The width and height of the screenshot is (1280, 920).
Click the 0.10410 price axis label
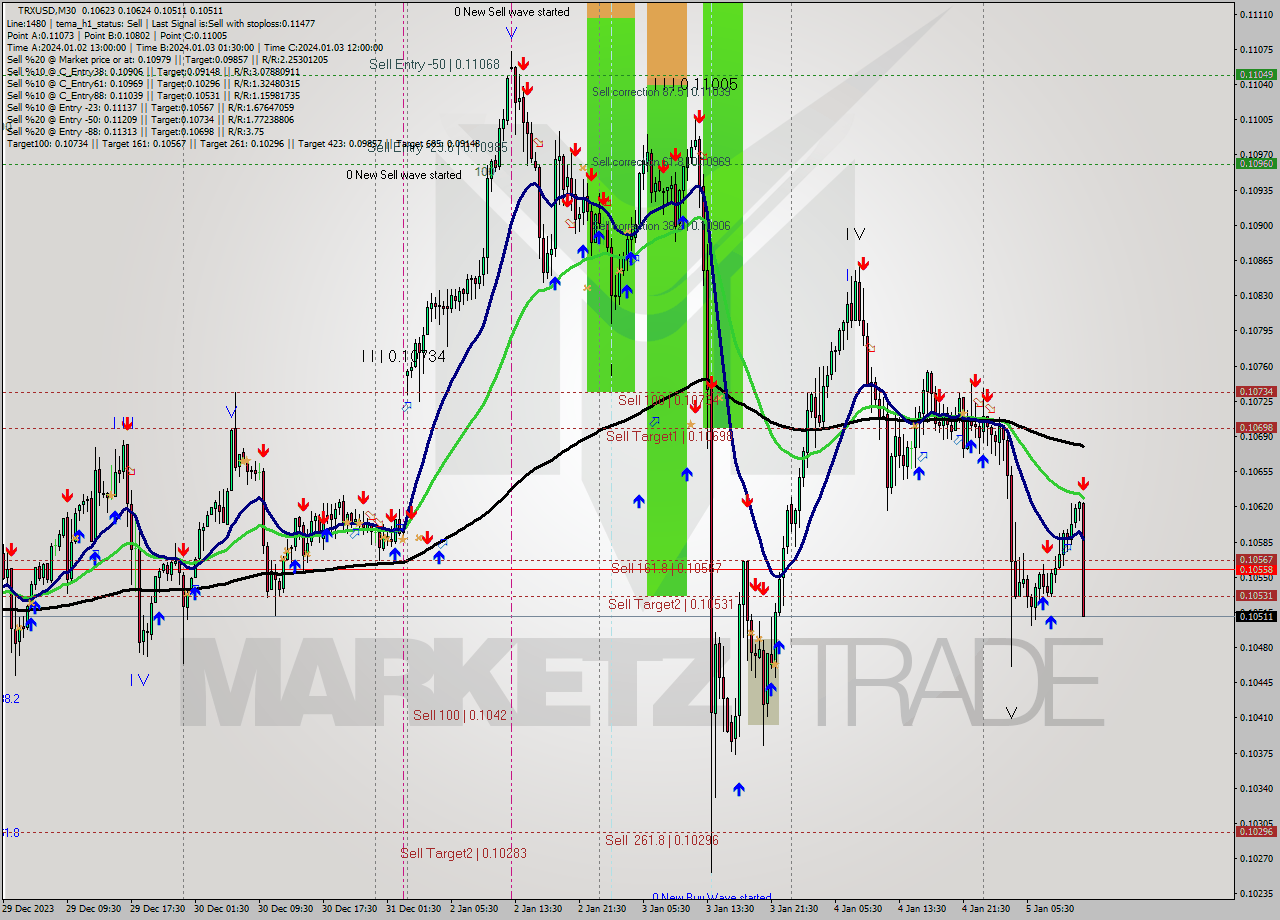tap(1256, 717)
